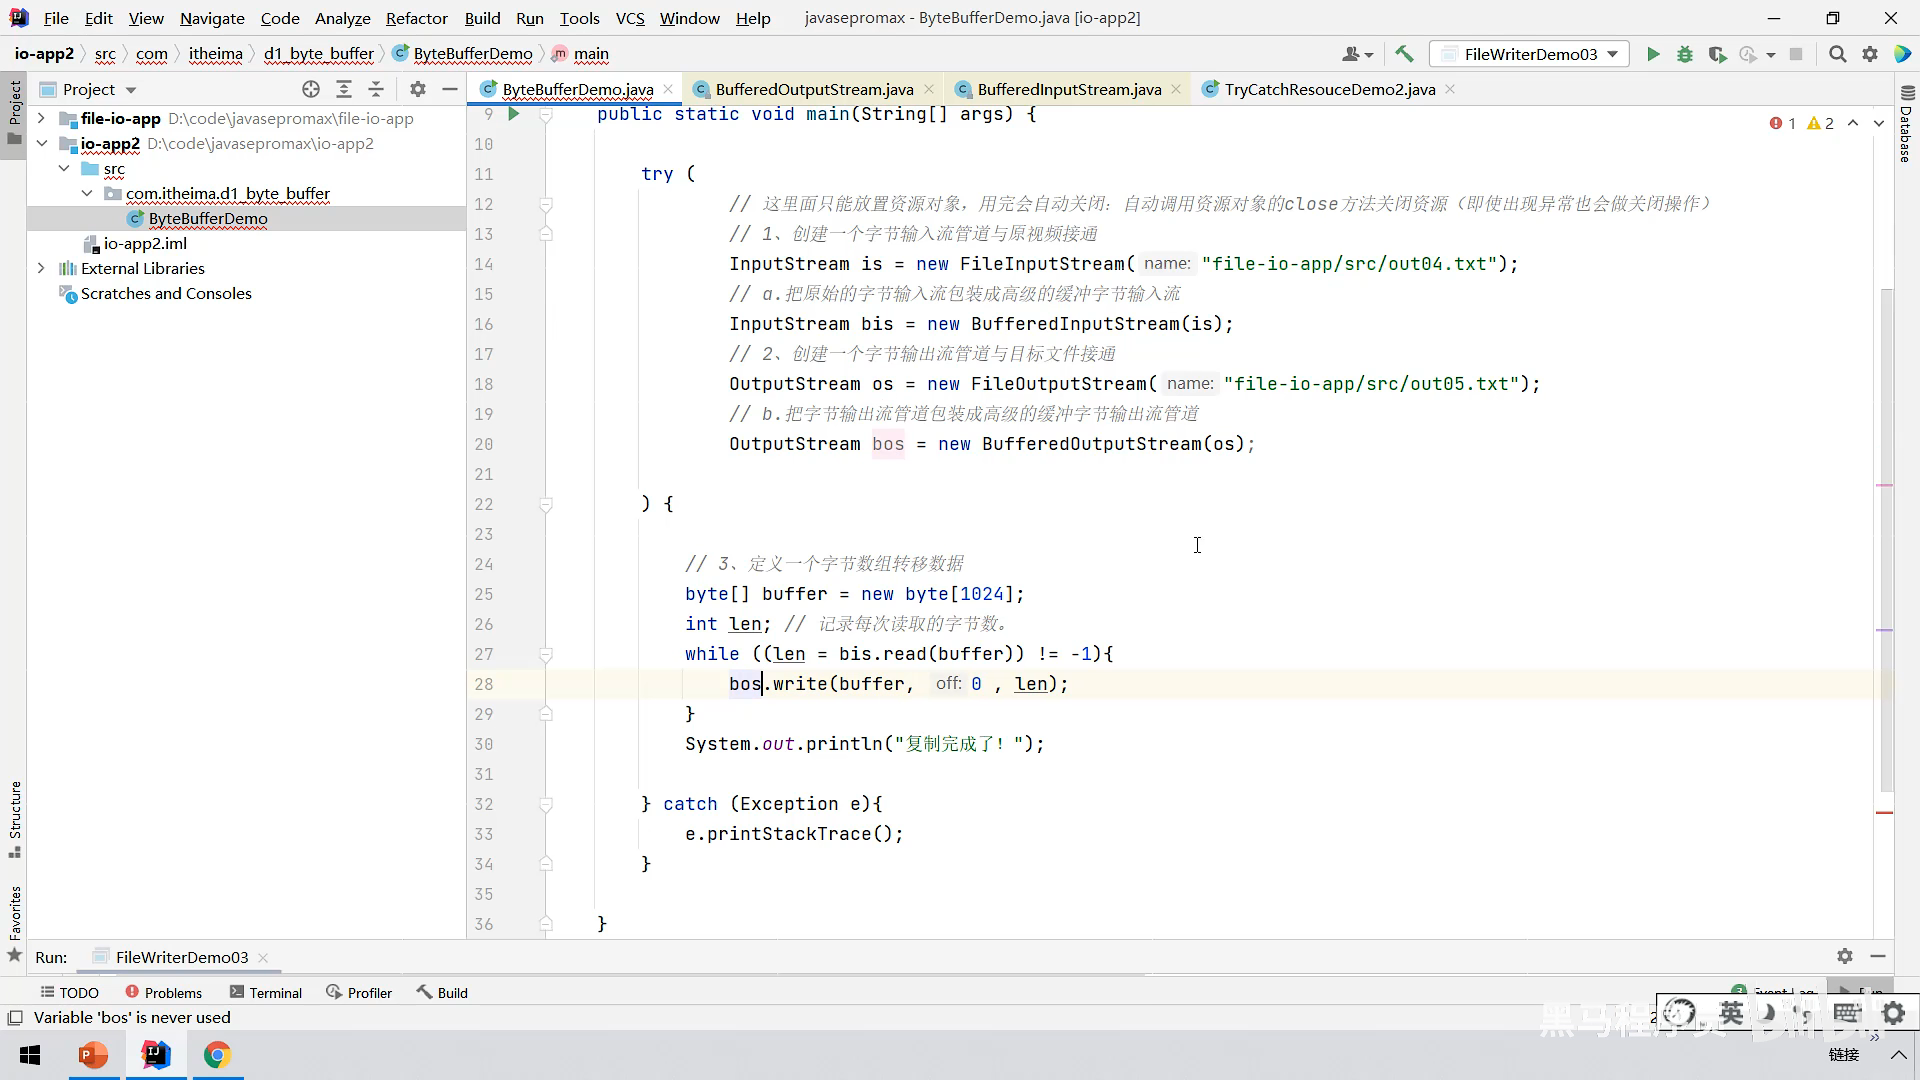Toggle the Database tool window on right
Image resolution: width=1920 pixels, height=1080 pixels.
coord(1906,125)
